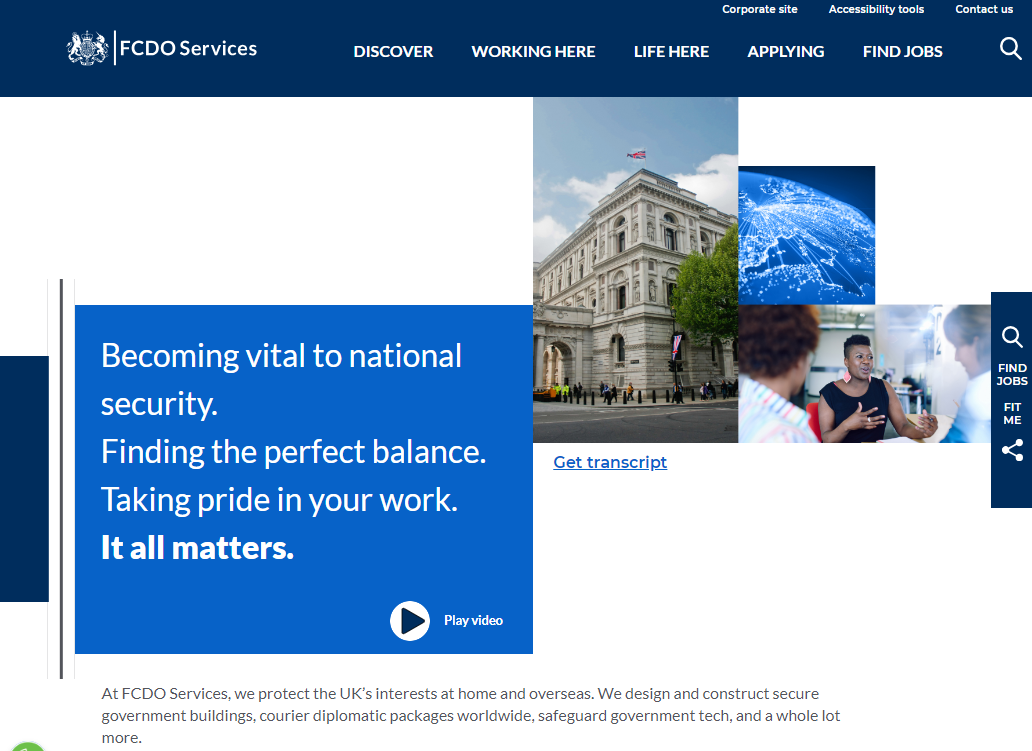The image size is (1032, 751).
Task: Expand the WORKING HERE navigation menu
Action: [533, 51]
